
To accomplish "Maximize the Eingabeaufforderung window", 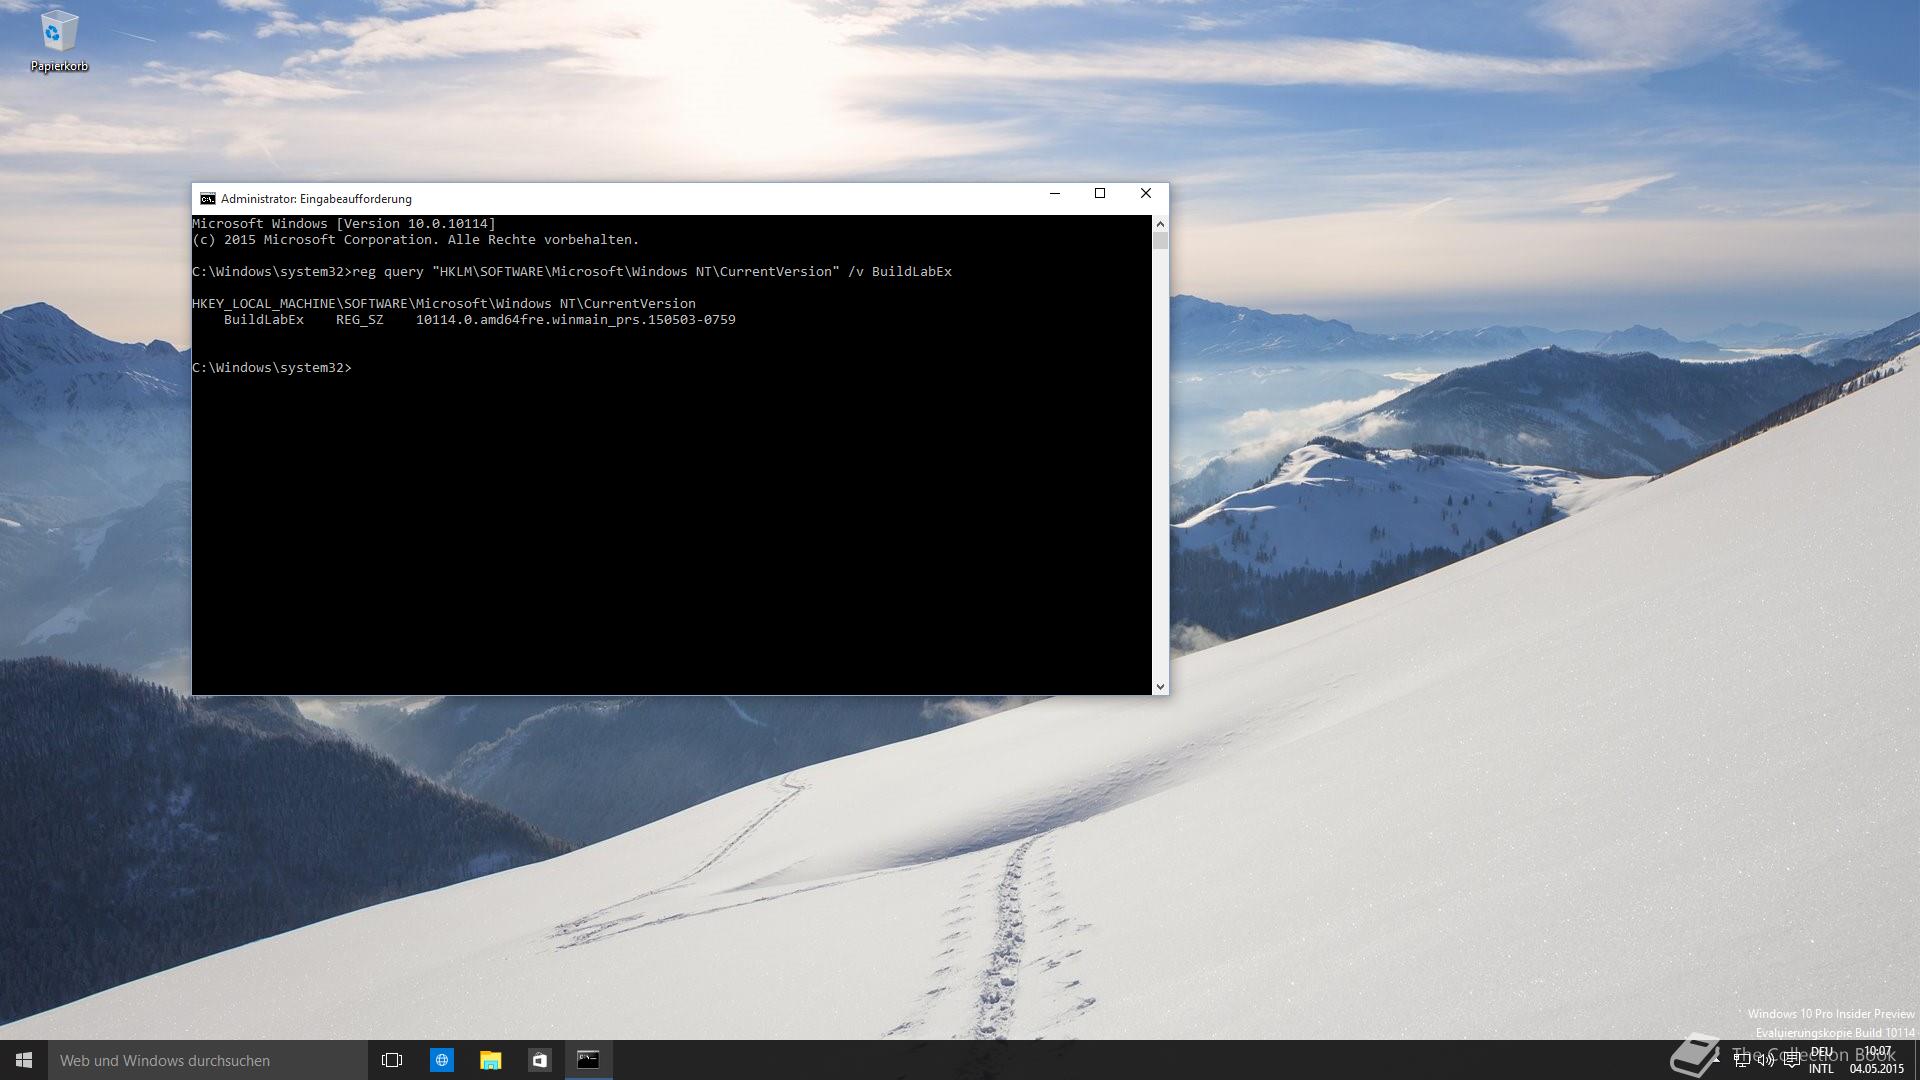I will click(x=1100, y=194).
